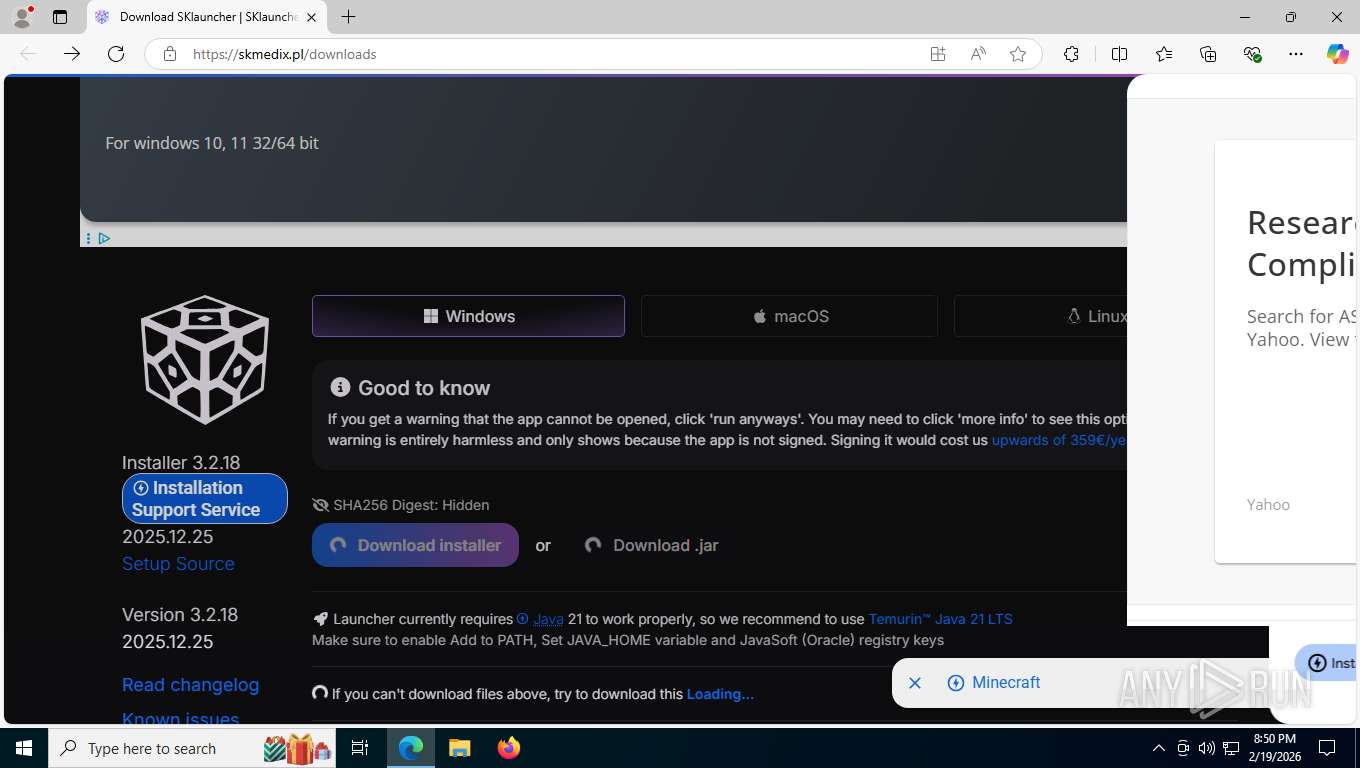The height and width of the screenshot is (768, 1360).
Task: Open the upwards of 359€ link
Action: [x=1059, y=440]
